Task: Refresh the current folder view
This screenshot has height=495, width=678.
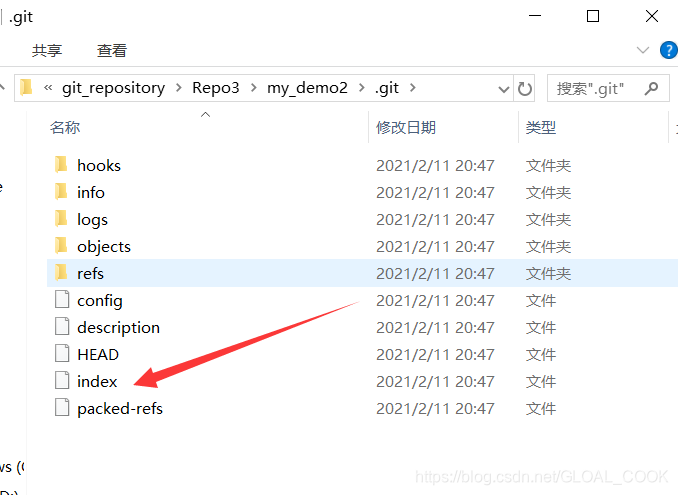Action: (x=524, y=89)
